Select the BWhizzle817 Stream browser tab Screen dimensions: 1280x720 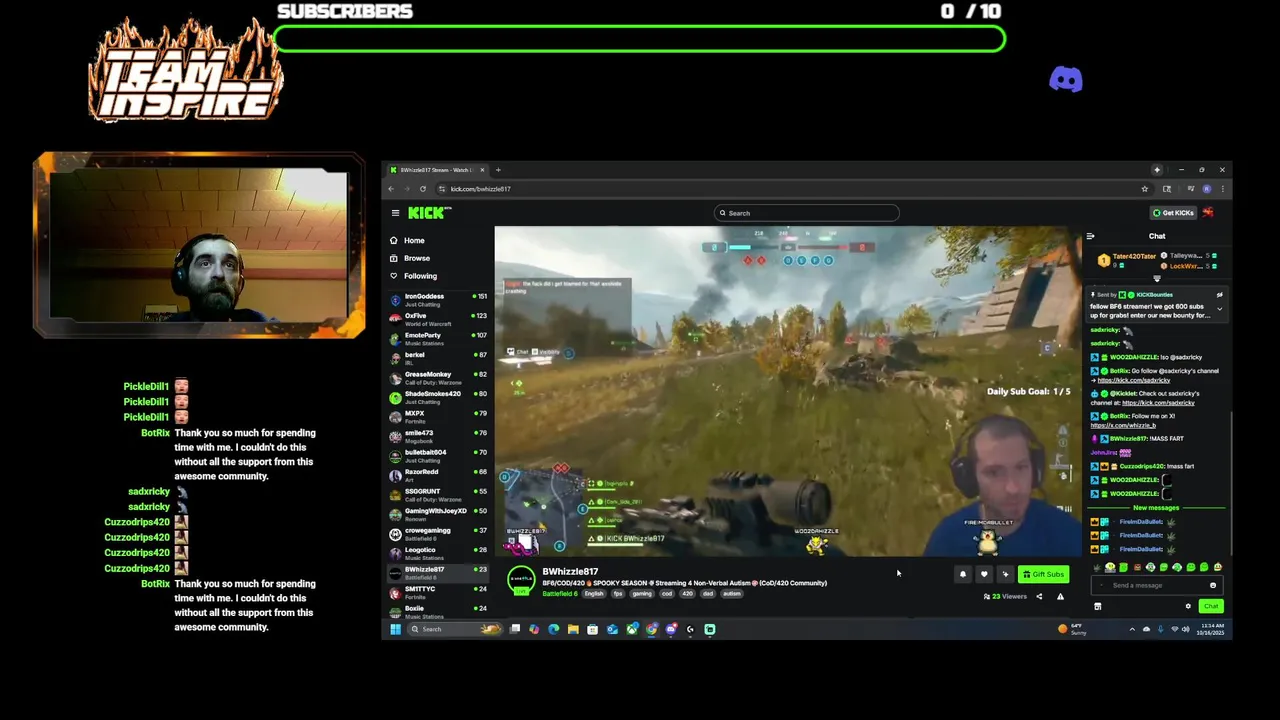coord(438,170)
